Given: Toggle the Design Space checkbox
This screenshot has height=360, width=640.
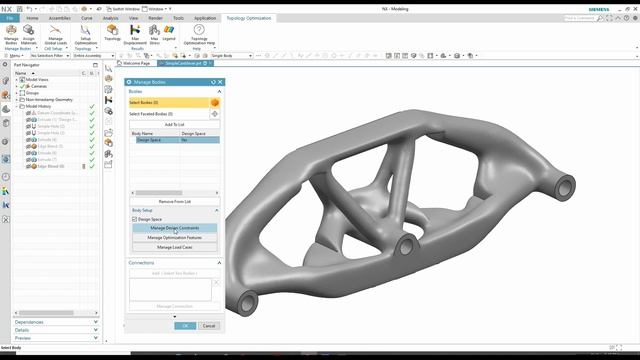Looking at the screenshot, I should pos(134,219).
